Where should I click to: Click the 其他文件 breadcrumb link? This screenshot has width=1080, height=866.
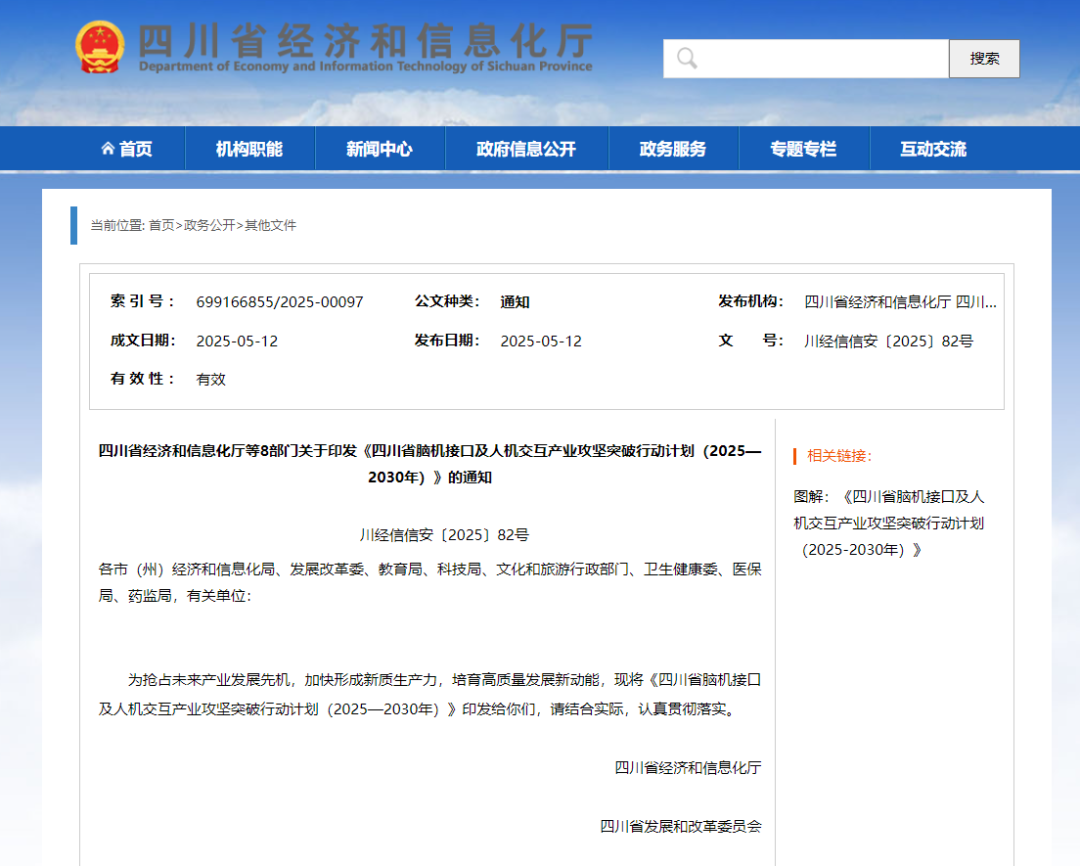(x=271, y=225)
